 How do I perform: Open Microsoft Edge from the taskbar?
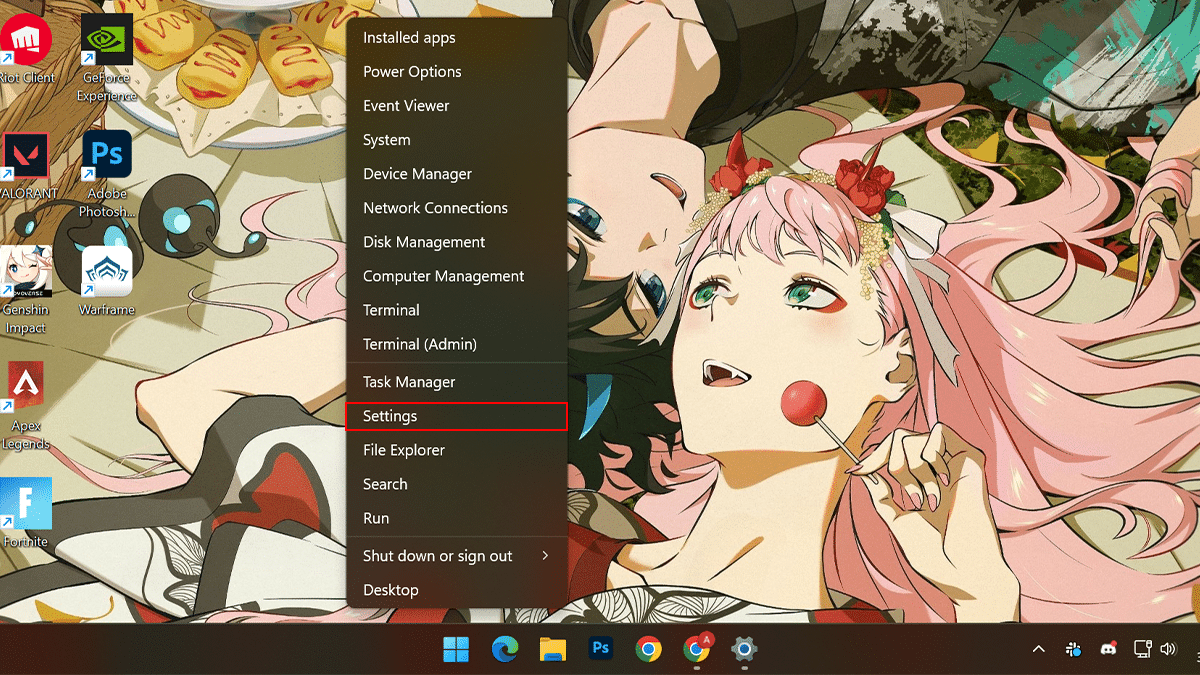505,649
